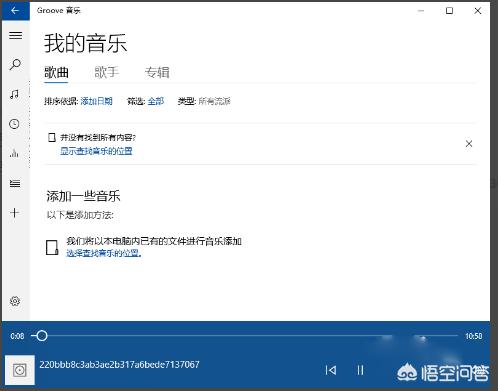The height and width of the screenshot is (391, 498).
Task: Switch to the 歌手 tab
Action: pos(107,72)
